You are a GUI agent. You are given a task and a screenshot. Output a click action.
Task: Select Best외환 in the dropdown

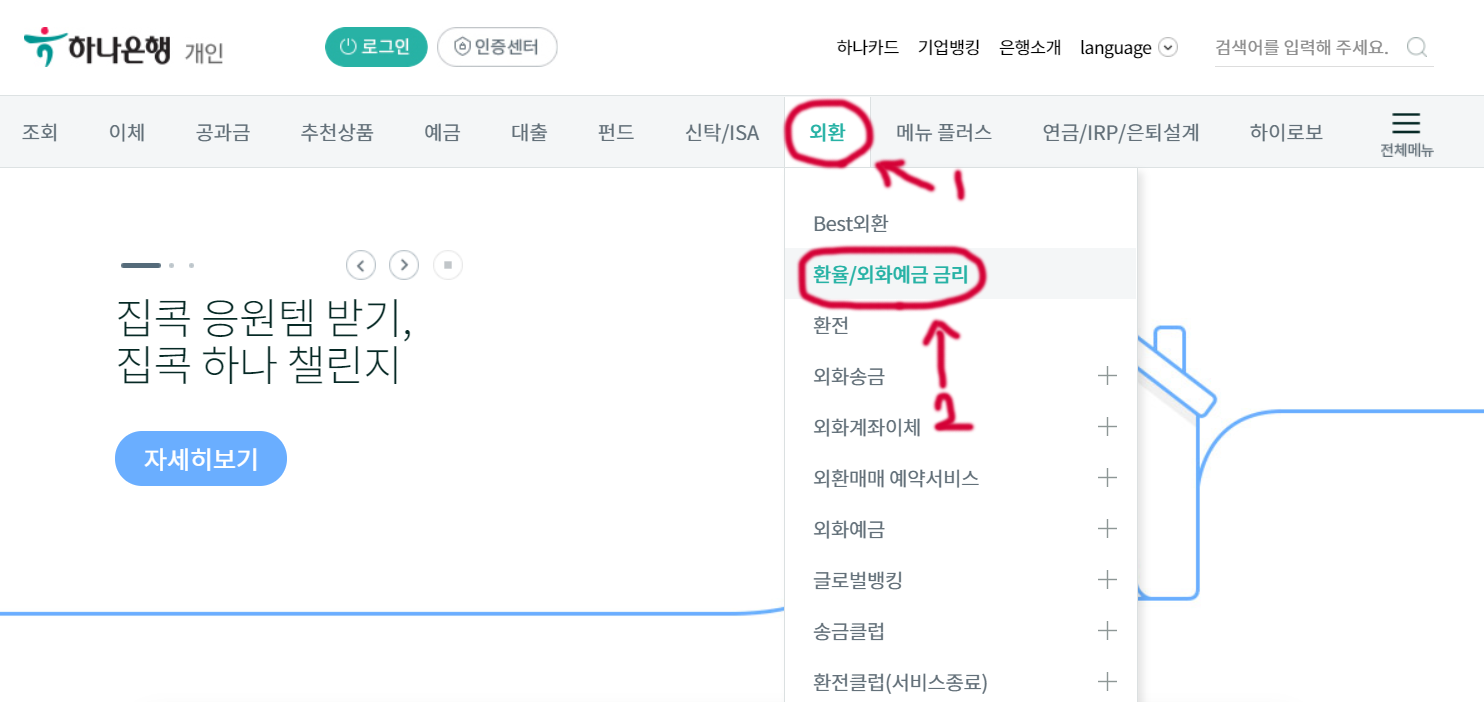(x=851, y=223)
